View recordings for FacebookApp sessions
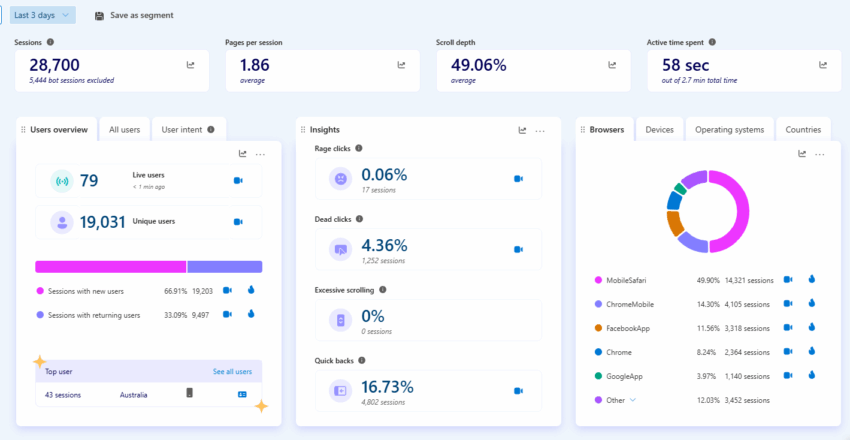Image resolution: width=850 pixels, height=440 pixels. coord(788,328)
